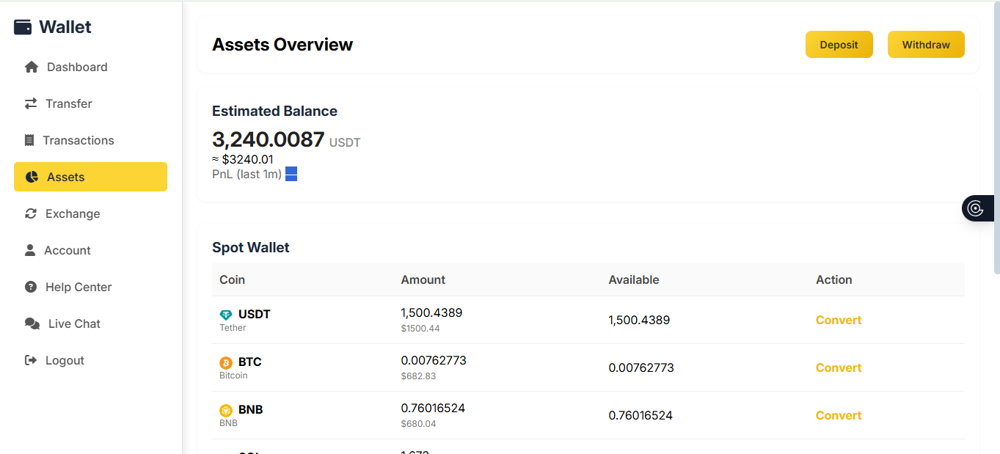Click the Assets pie chart icon
Image resolution: width=1000 pixels, height=454 pixels.
(x=31, y=177)
